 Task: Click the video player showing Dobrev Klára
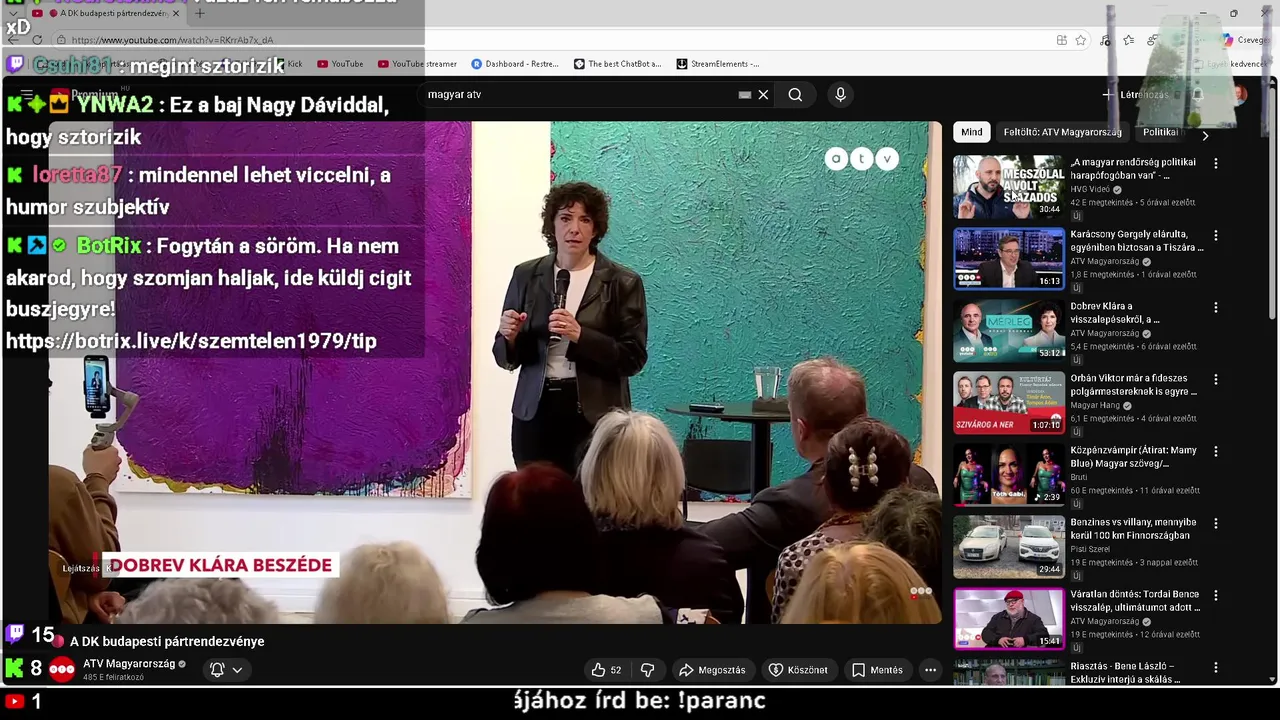pyautogui.click(x=495, y=372)
